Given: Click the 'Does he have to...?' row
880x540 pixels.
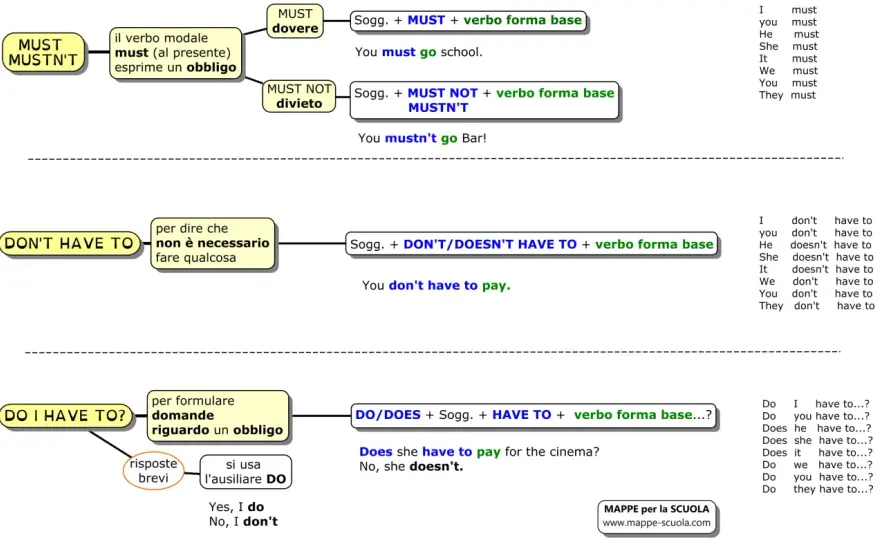Looking at the screenshot, I should click(x=817, y=428).
